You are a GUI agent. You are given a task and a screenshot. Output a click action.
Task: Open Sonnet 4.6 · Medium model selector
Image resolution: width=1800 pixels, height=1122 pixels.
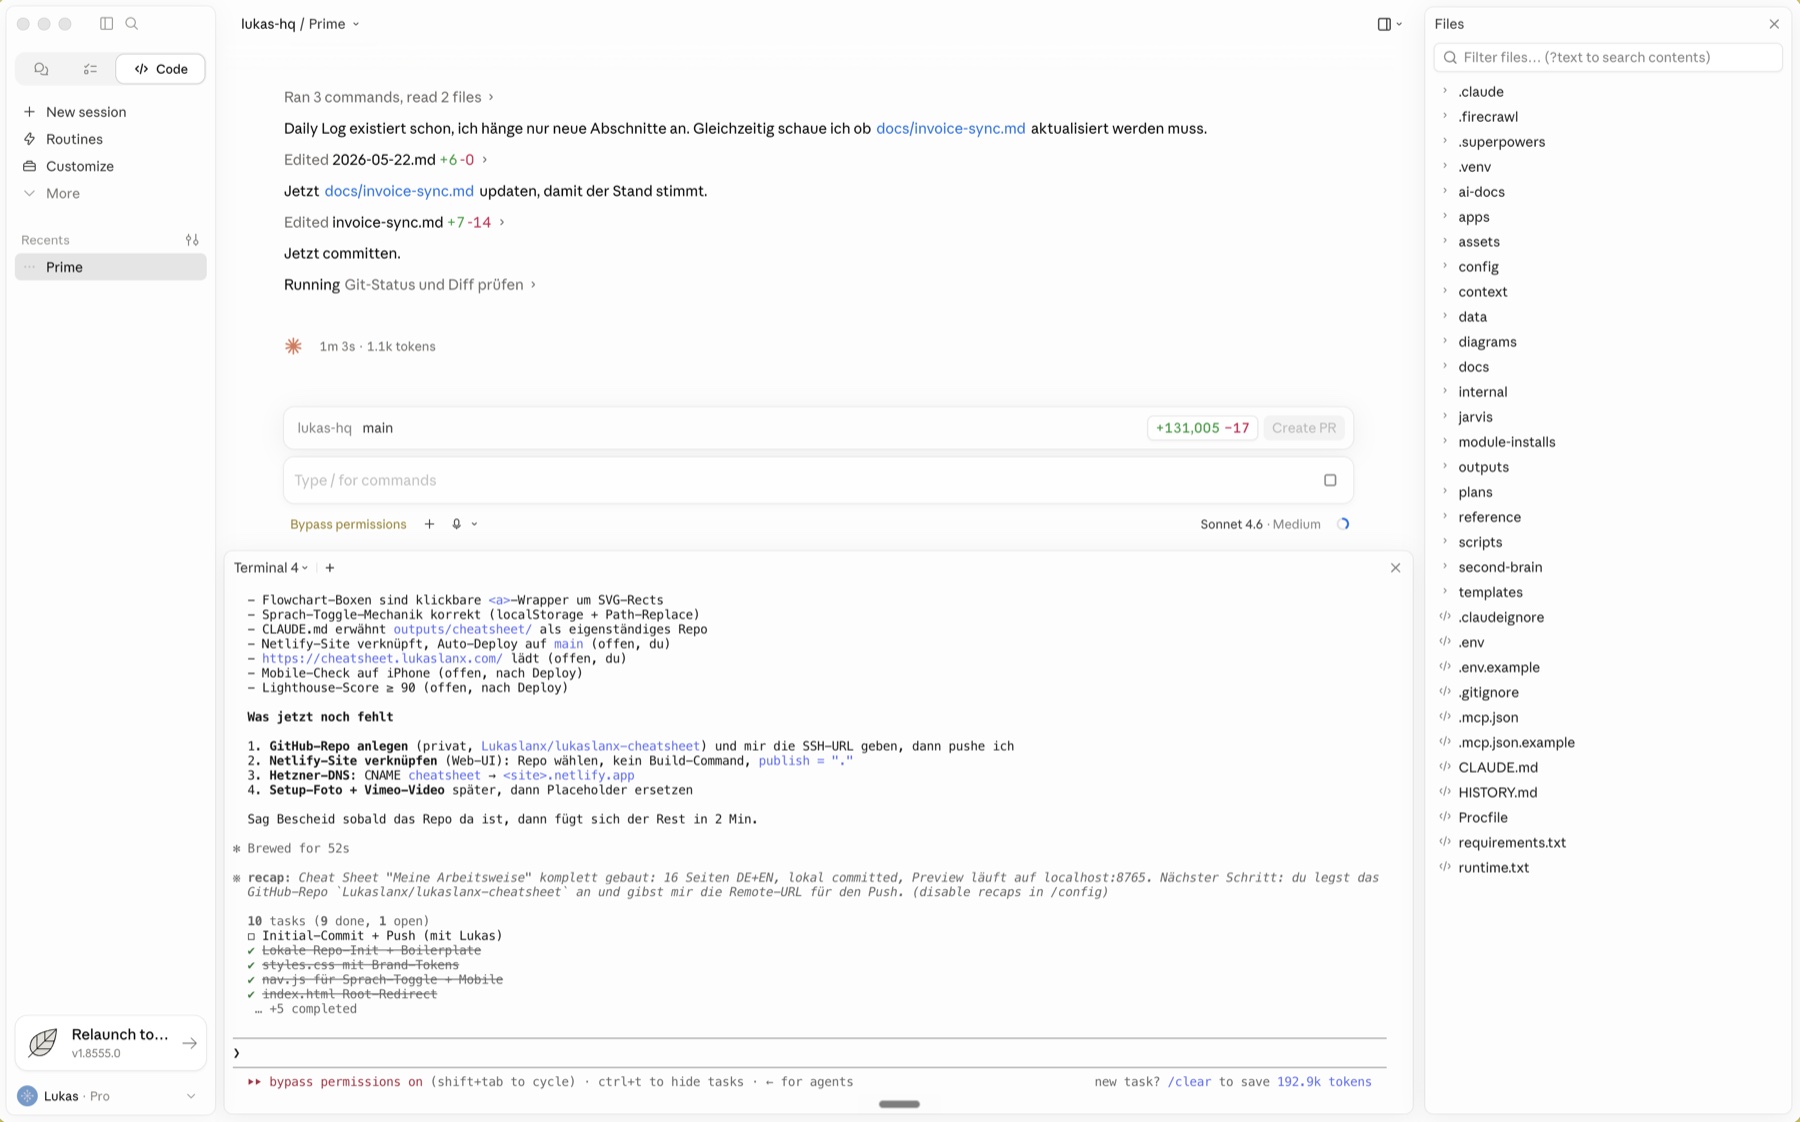(1260, 524)
